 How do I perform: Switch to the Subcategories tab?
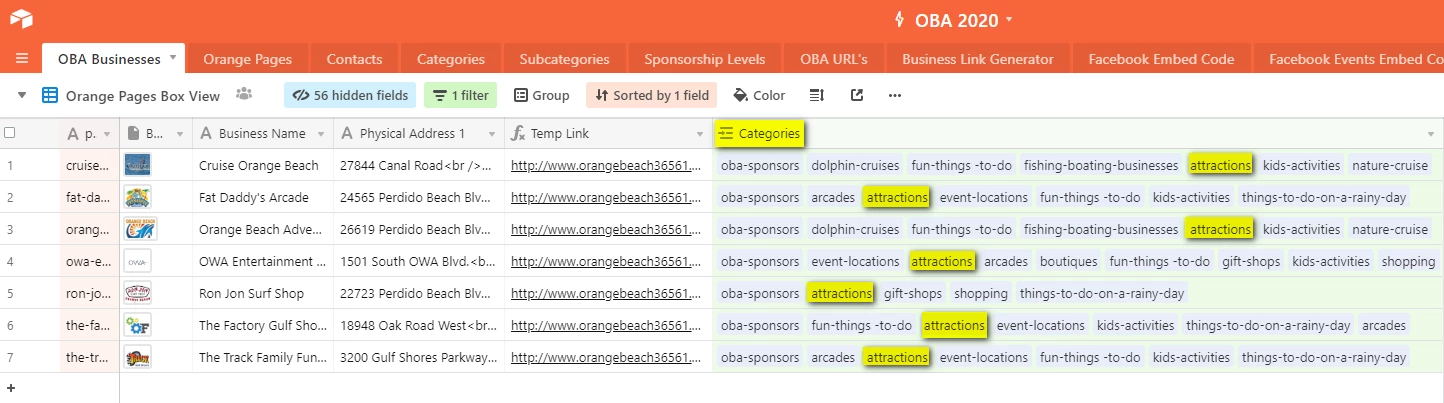[565, 59]
